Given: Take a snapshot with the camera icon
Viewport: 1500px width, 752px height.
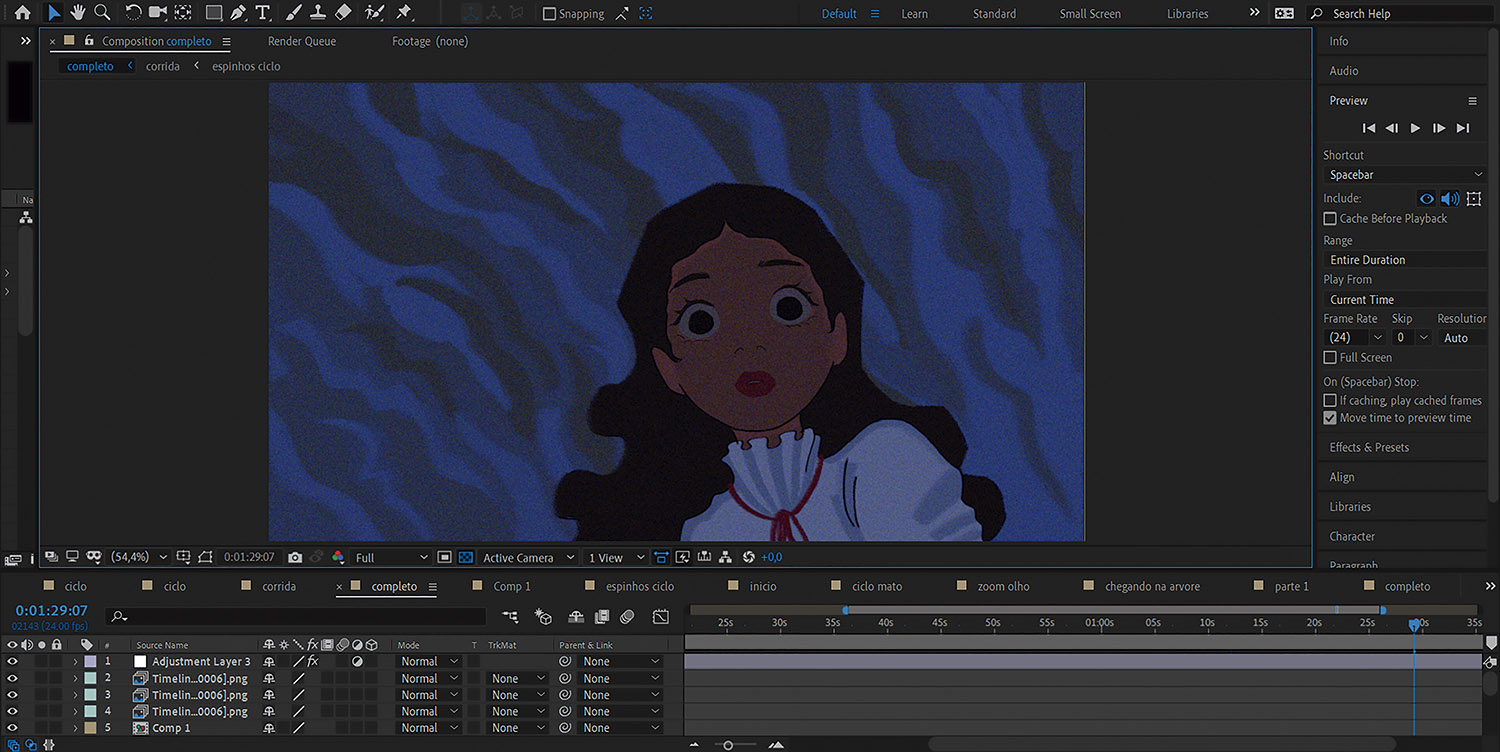Looking at the screenshot, I should click(295, 557).
